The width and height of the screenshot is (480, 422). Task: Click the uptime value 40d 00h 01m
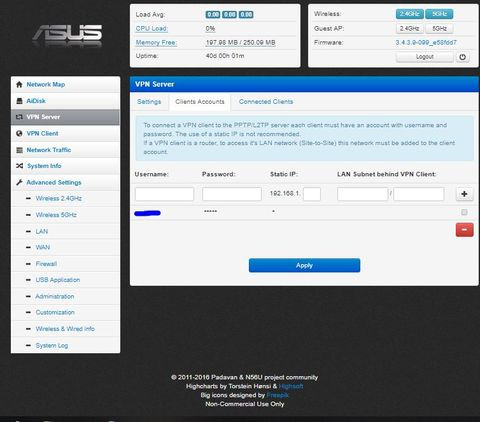click(x=225, y=56)
